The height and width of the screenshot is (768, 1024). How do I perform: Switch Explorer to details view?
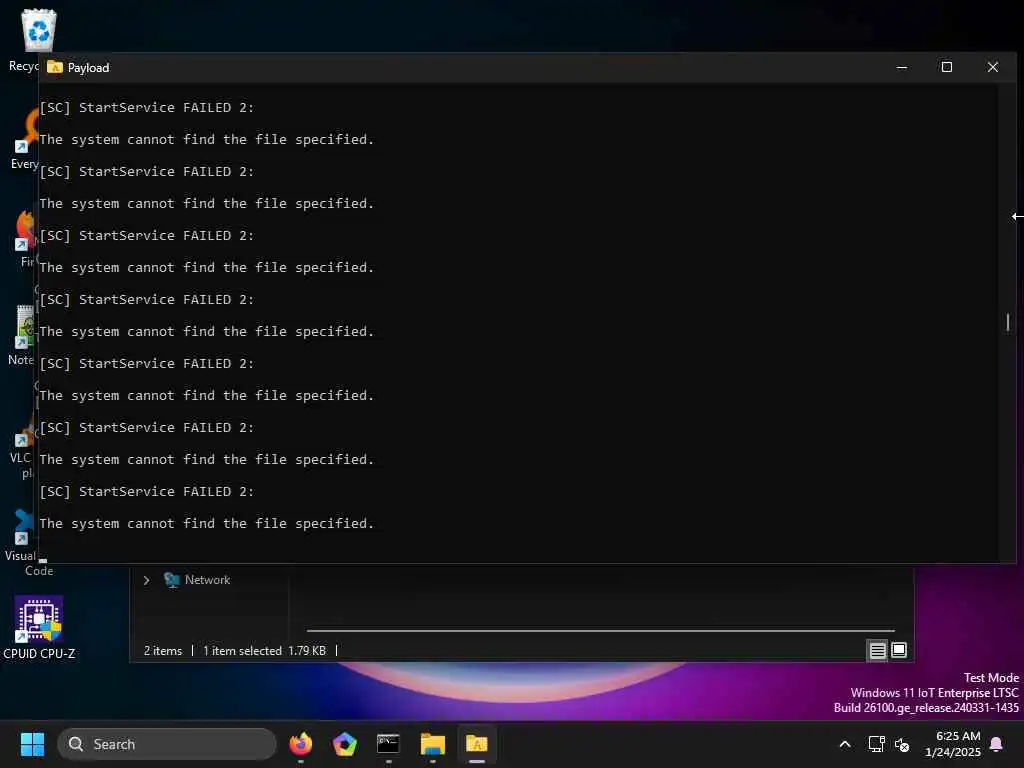click(878, 650)
